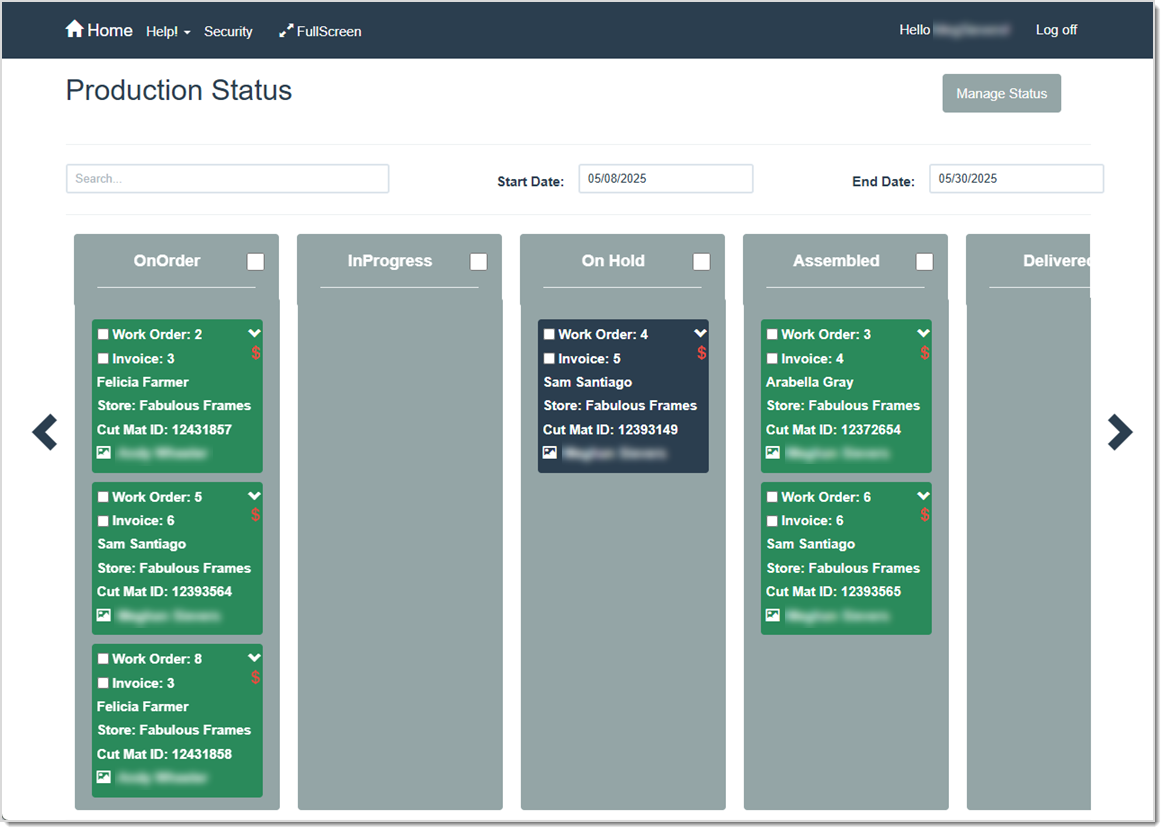Click the right arrow to view more status columns
The width and height of the screenshot is (1165, 832).
[x=1120, y=432]
